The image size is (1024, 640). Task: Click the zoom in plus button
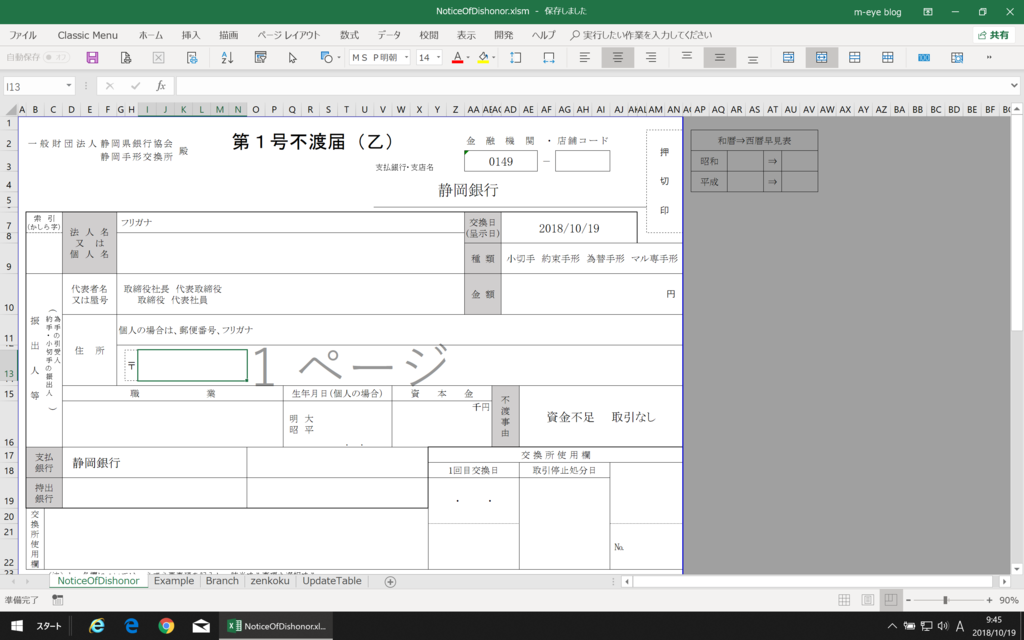click(x=989, y=600)
